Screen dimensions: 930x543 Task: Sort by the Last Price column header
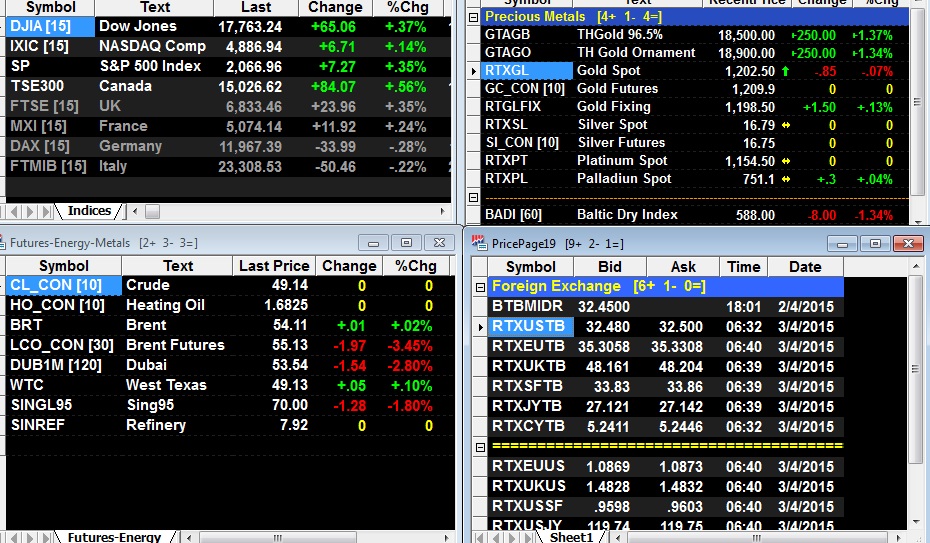tap(274, 266)
